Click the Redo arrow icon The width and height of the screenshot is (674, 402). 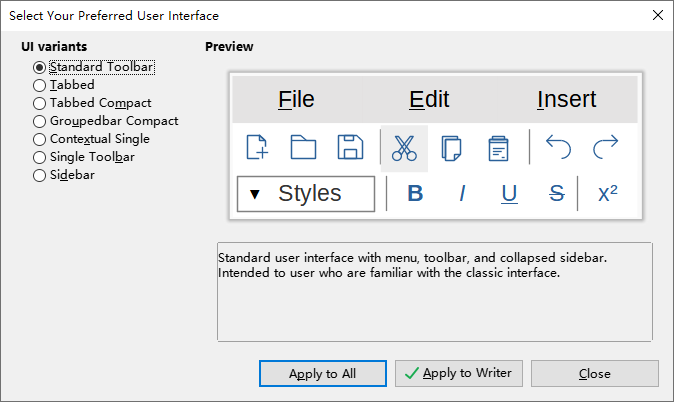pos(605,148)
